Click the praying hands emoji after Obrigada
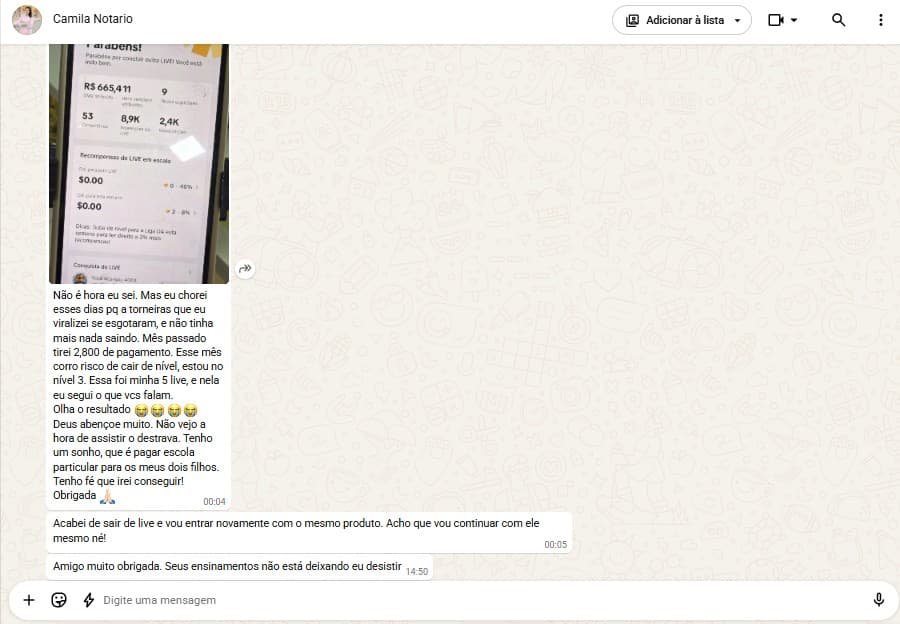The height and width of the screenshot is (624, 900). click(107, 496)
